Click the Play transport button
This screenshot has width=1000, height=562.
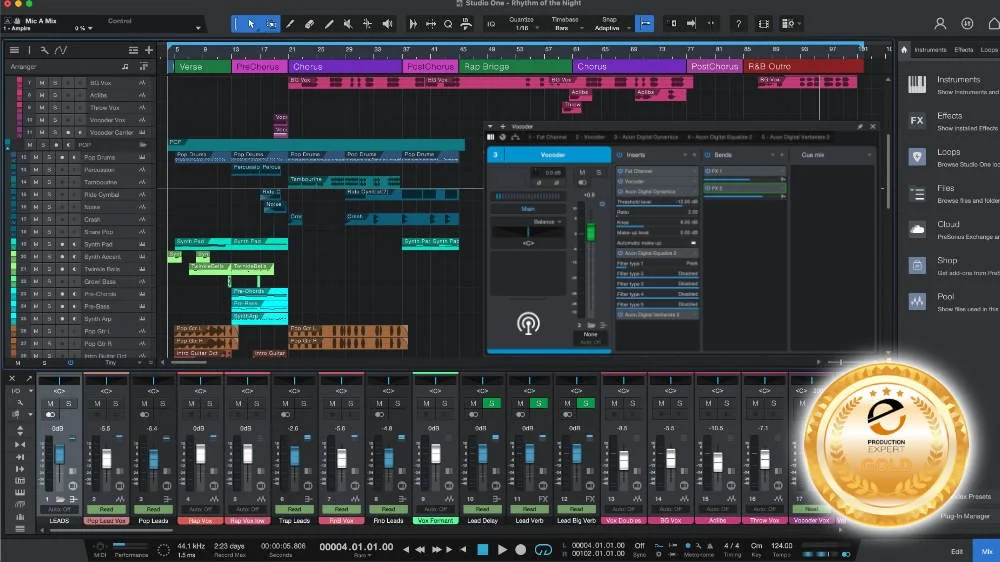[x=502, y=549]
